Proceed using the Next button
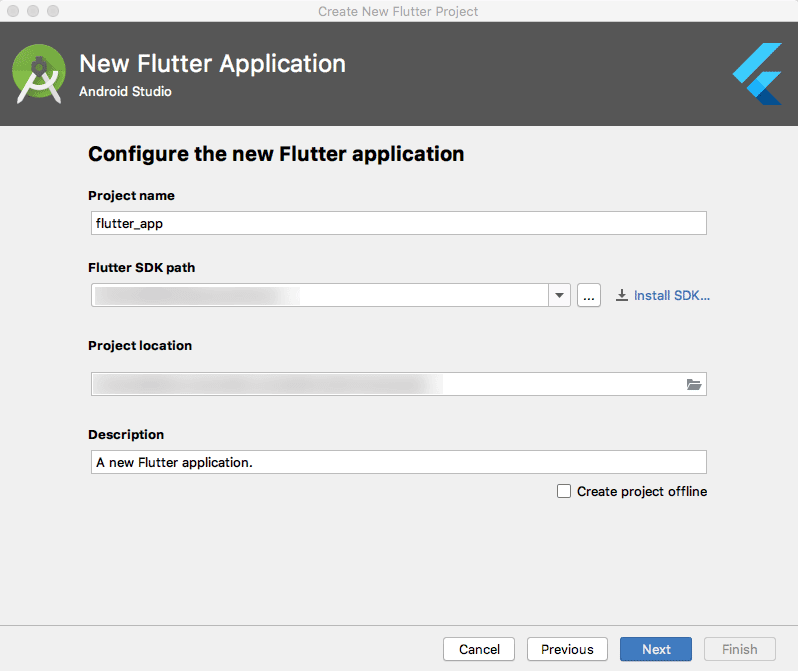798x671 pixels. point(656,649)
